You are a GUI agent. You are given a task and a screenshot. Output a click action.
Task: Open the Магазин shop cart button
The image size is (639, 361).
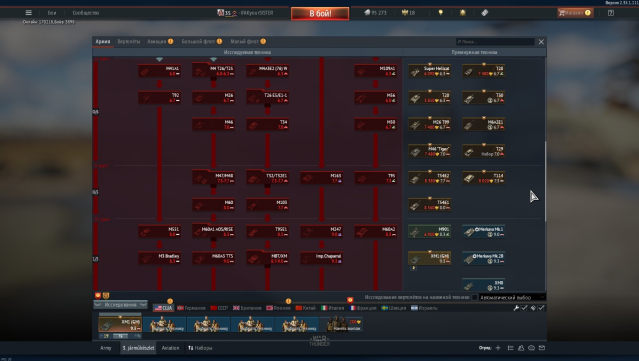(575, 13)
